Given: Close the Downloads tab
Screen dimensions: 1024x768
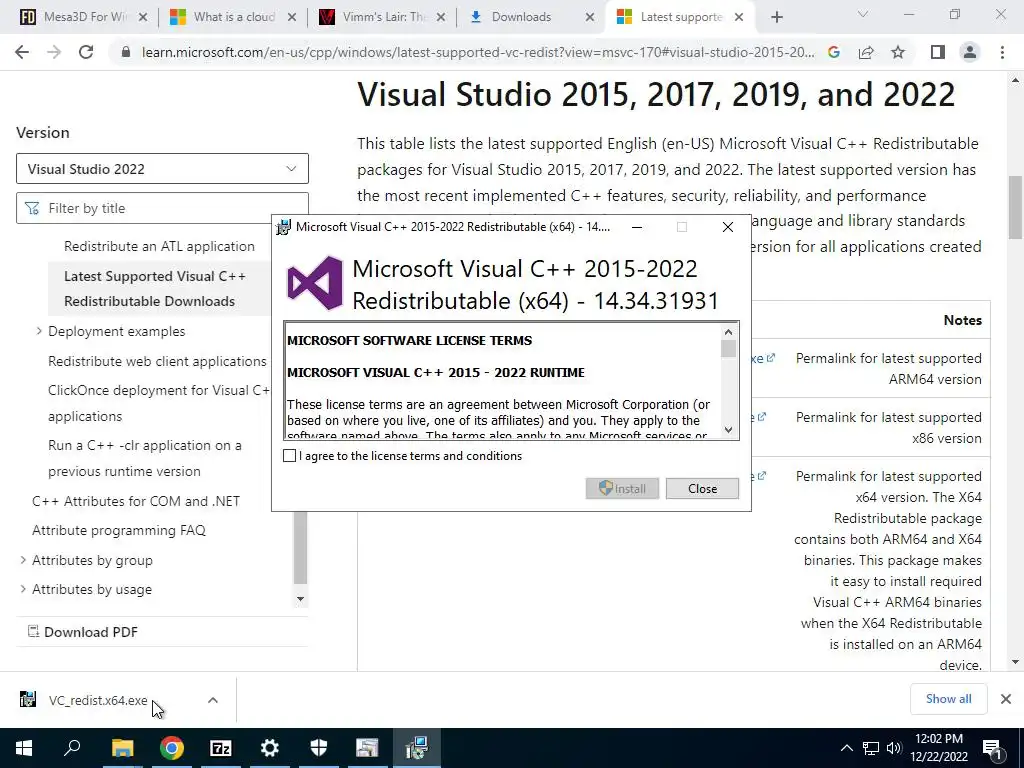Looking at the screenshot, I should coord(590,17).
